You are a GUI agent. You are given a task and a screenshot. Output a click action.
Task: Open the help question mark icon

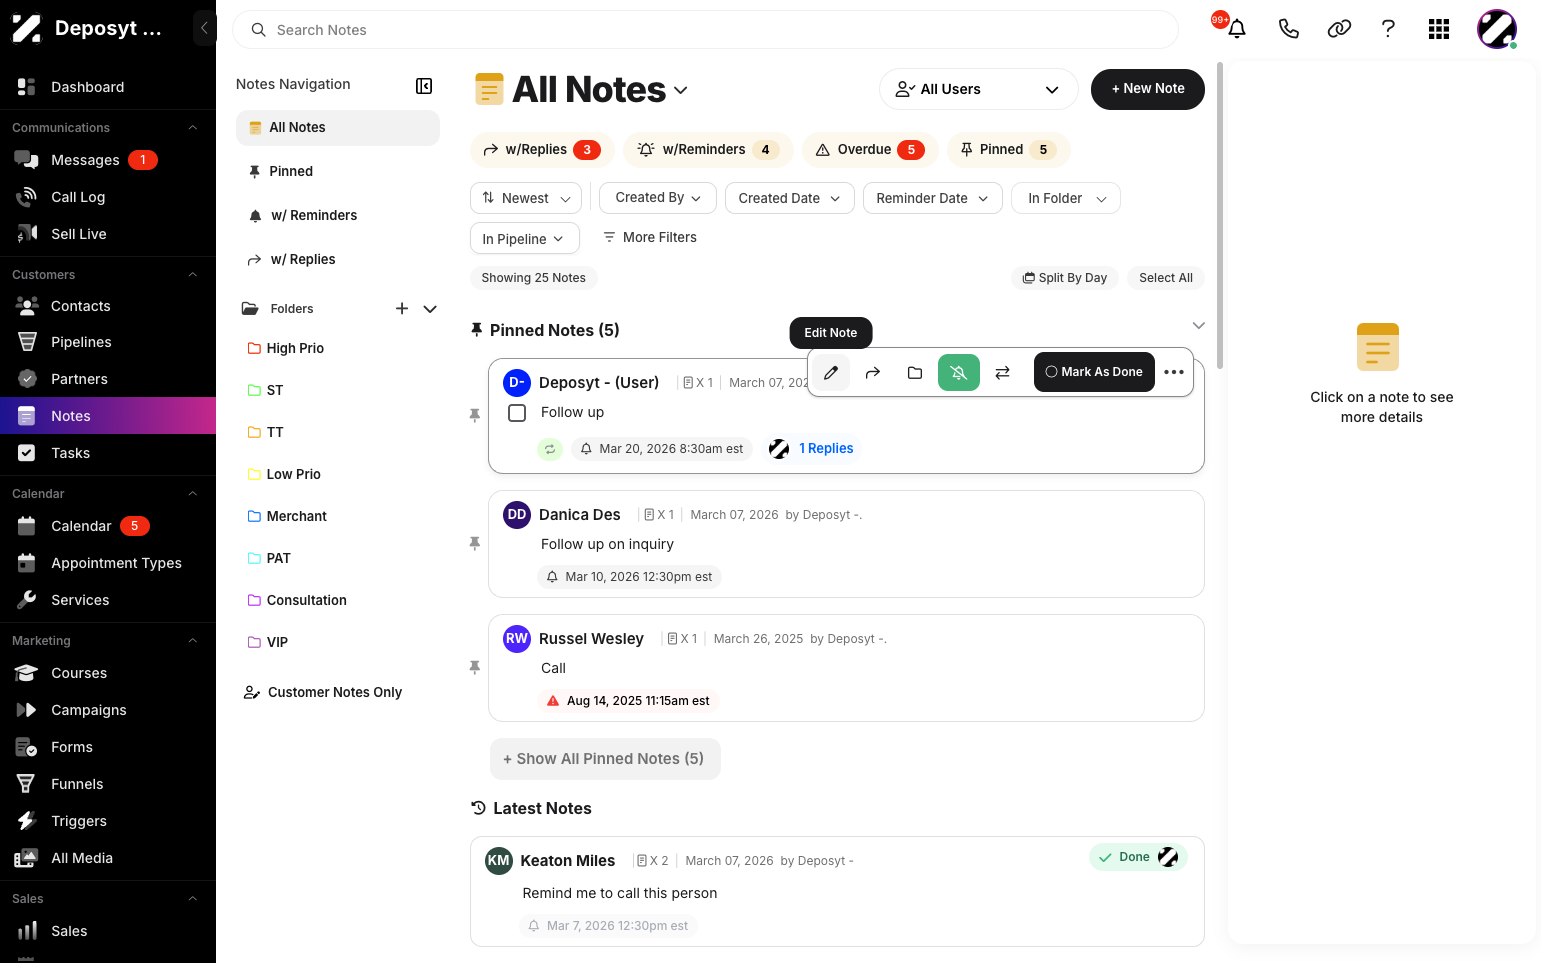[x=1388, y=29]
